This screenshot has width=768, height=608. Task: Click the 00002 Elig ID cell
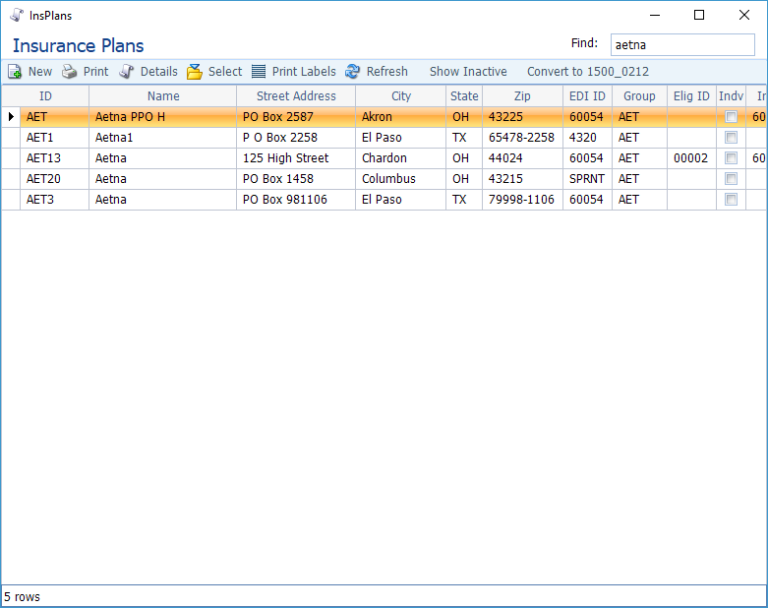pos(691,158)
